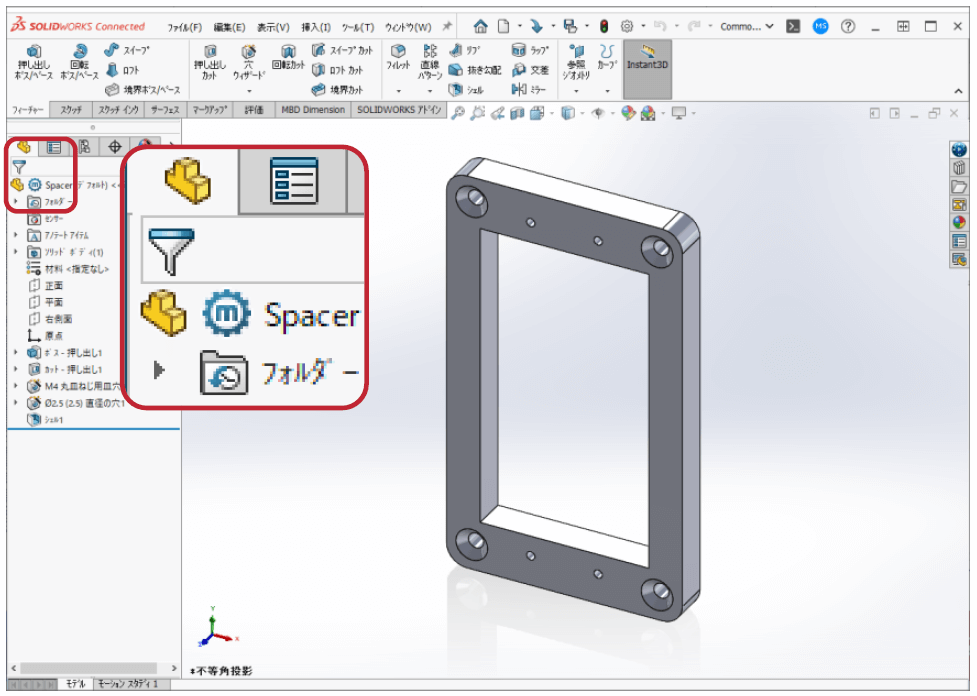Select the 押し出しカット extruded cut tool
The height and width of the screenshot is (696, 977).
coord(210,62)
